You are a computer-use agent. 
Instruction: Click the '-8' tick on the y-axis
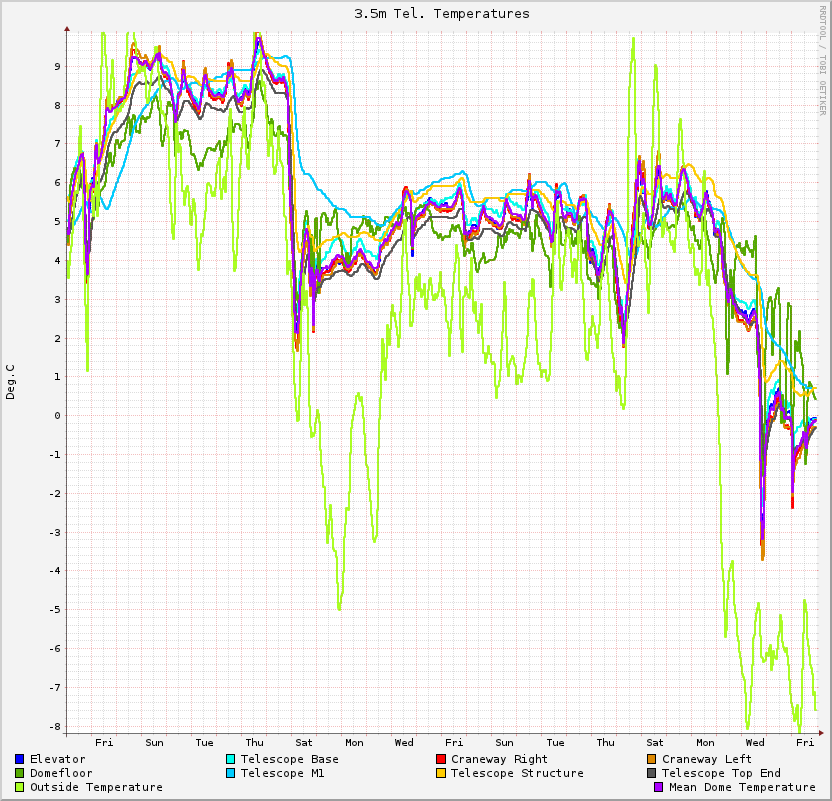tap(55, 727)
